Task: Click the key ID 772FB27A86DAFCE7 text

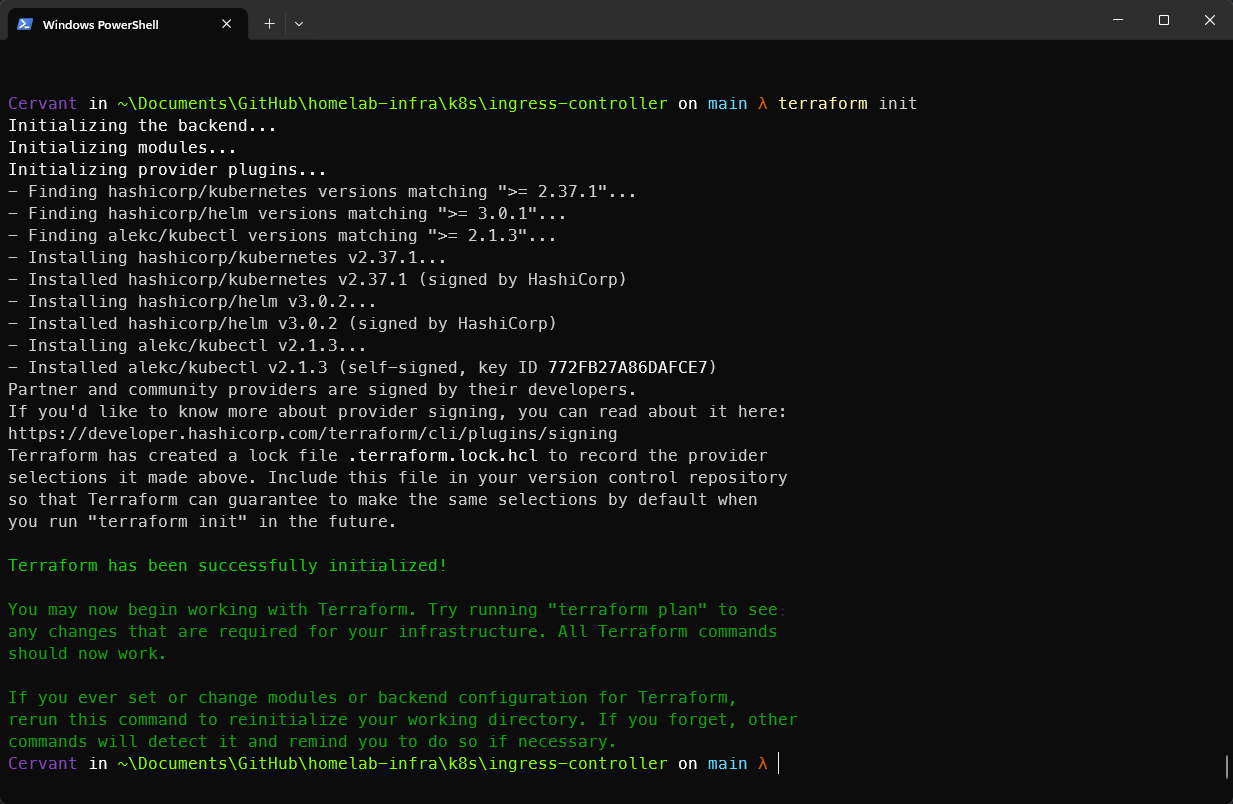Action: [x=632, y=368]
